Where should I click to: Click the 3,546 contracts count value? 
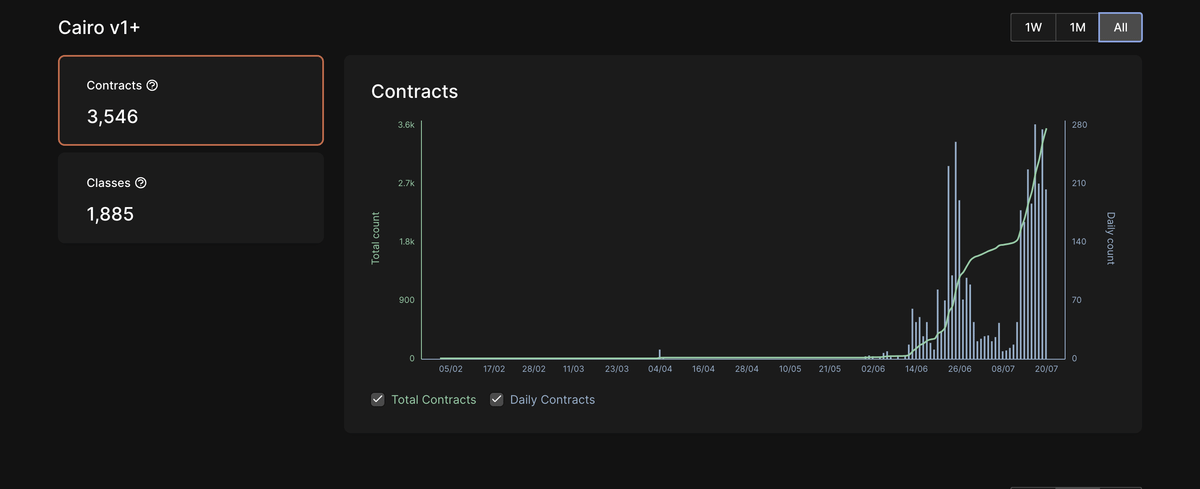click(x=112, y=117)
